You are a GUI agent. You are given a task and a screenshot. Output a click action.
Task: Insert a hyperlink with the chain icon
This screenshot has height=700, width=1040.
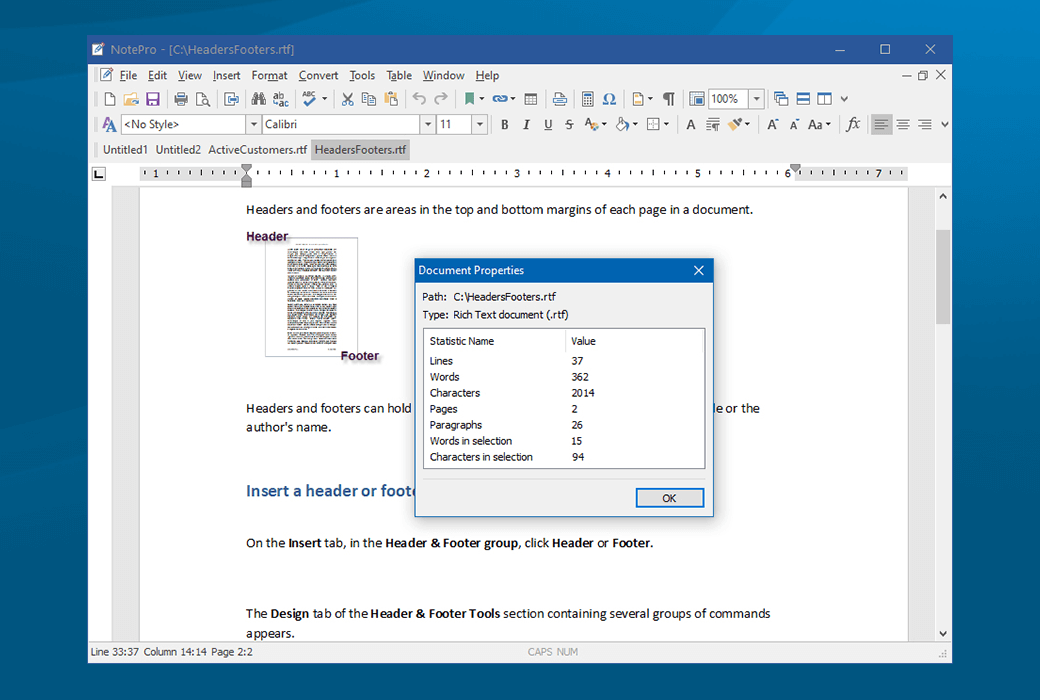tap(499, 100)
